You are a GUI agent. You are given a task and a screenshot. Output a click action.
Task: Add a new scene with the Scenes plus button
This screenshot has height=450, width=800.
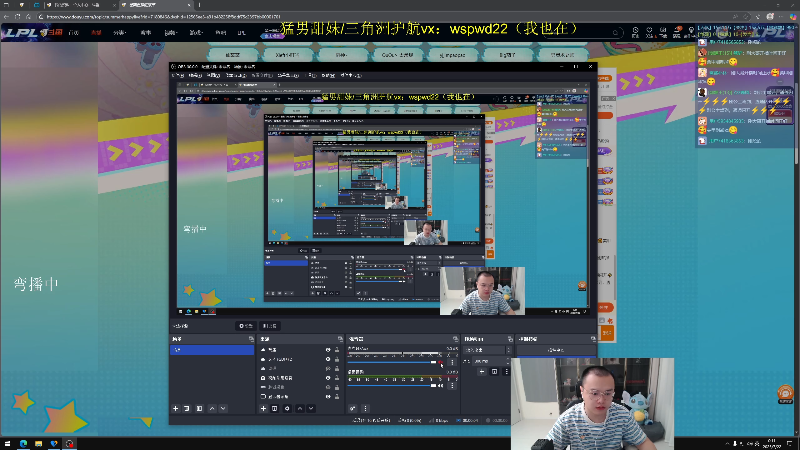coord(176,409)
